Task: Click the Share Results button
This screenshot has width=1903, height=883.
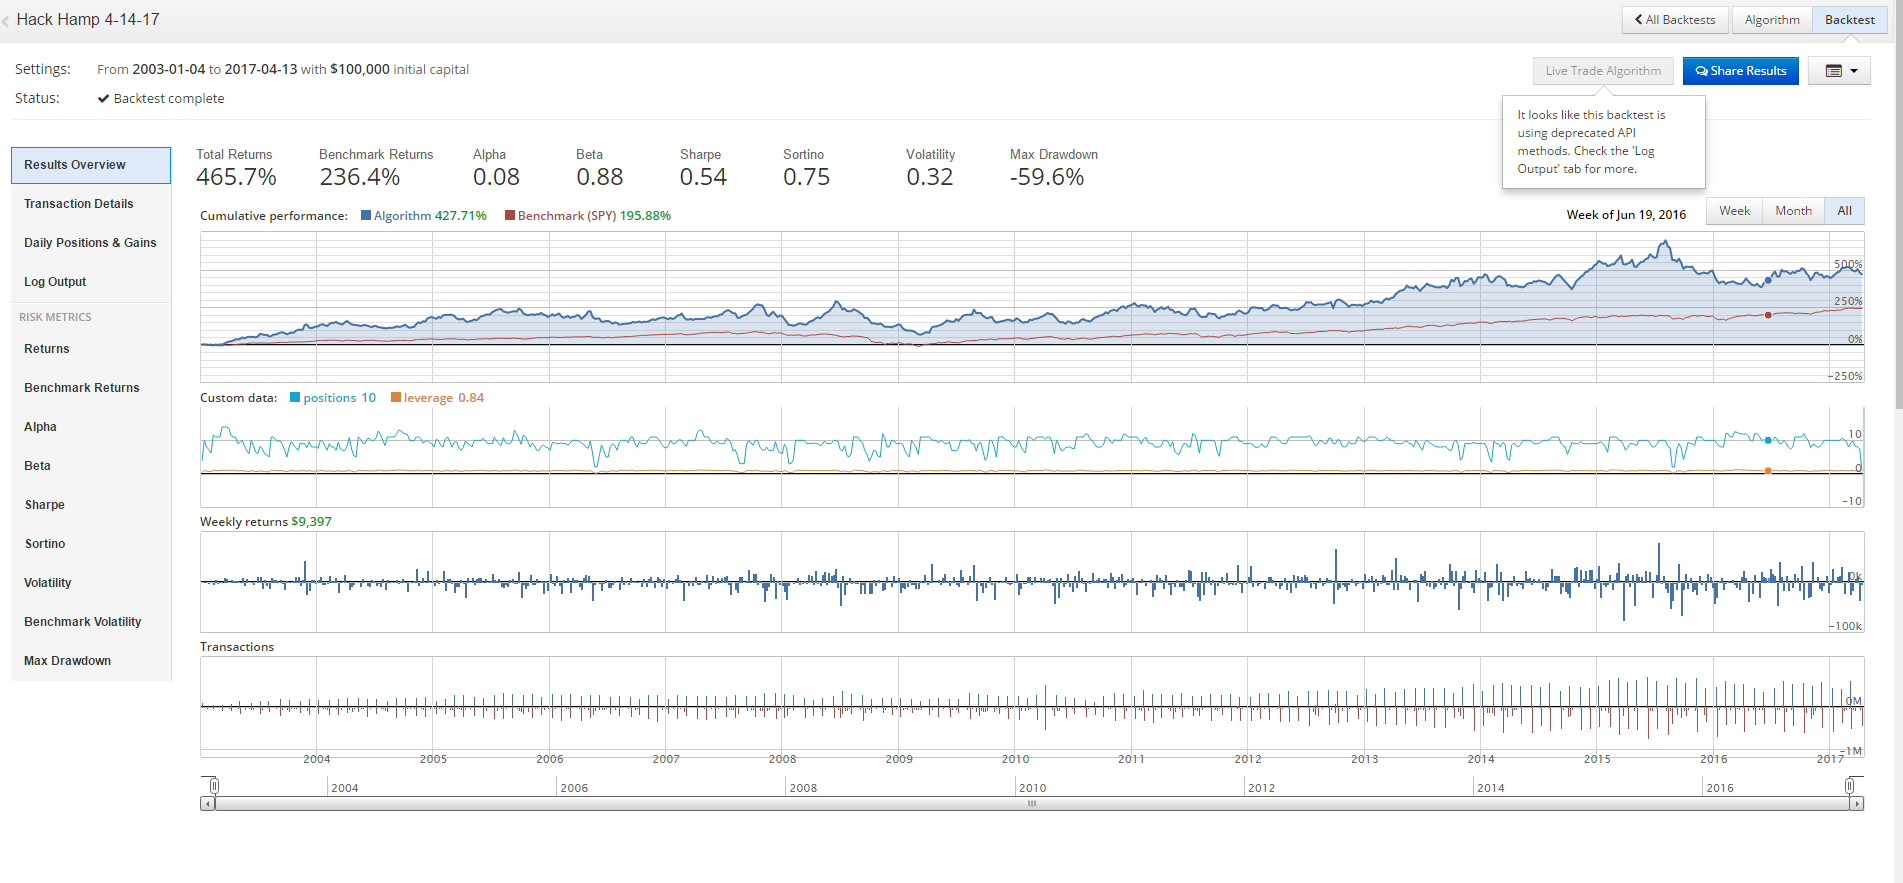Action: [x=1740, y=71]
